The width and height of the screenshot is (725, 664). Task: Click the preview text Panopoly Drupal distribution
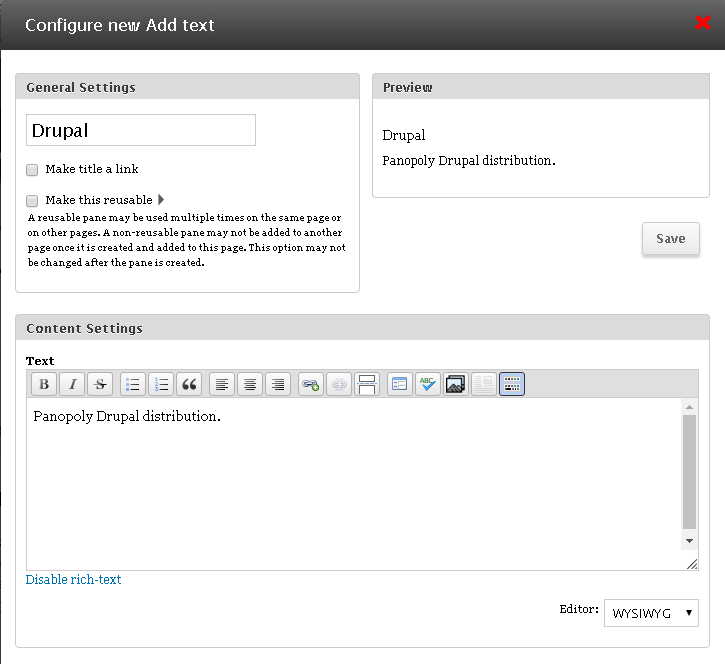[x=469, y=161]
